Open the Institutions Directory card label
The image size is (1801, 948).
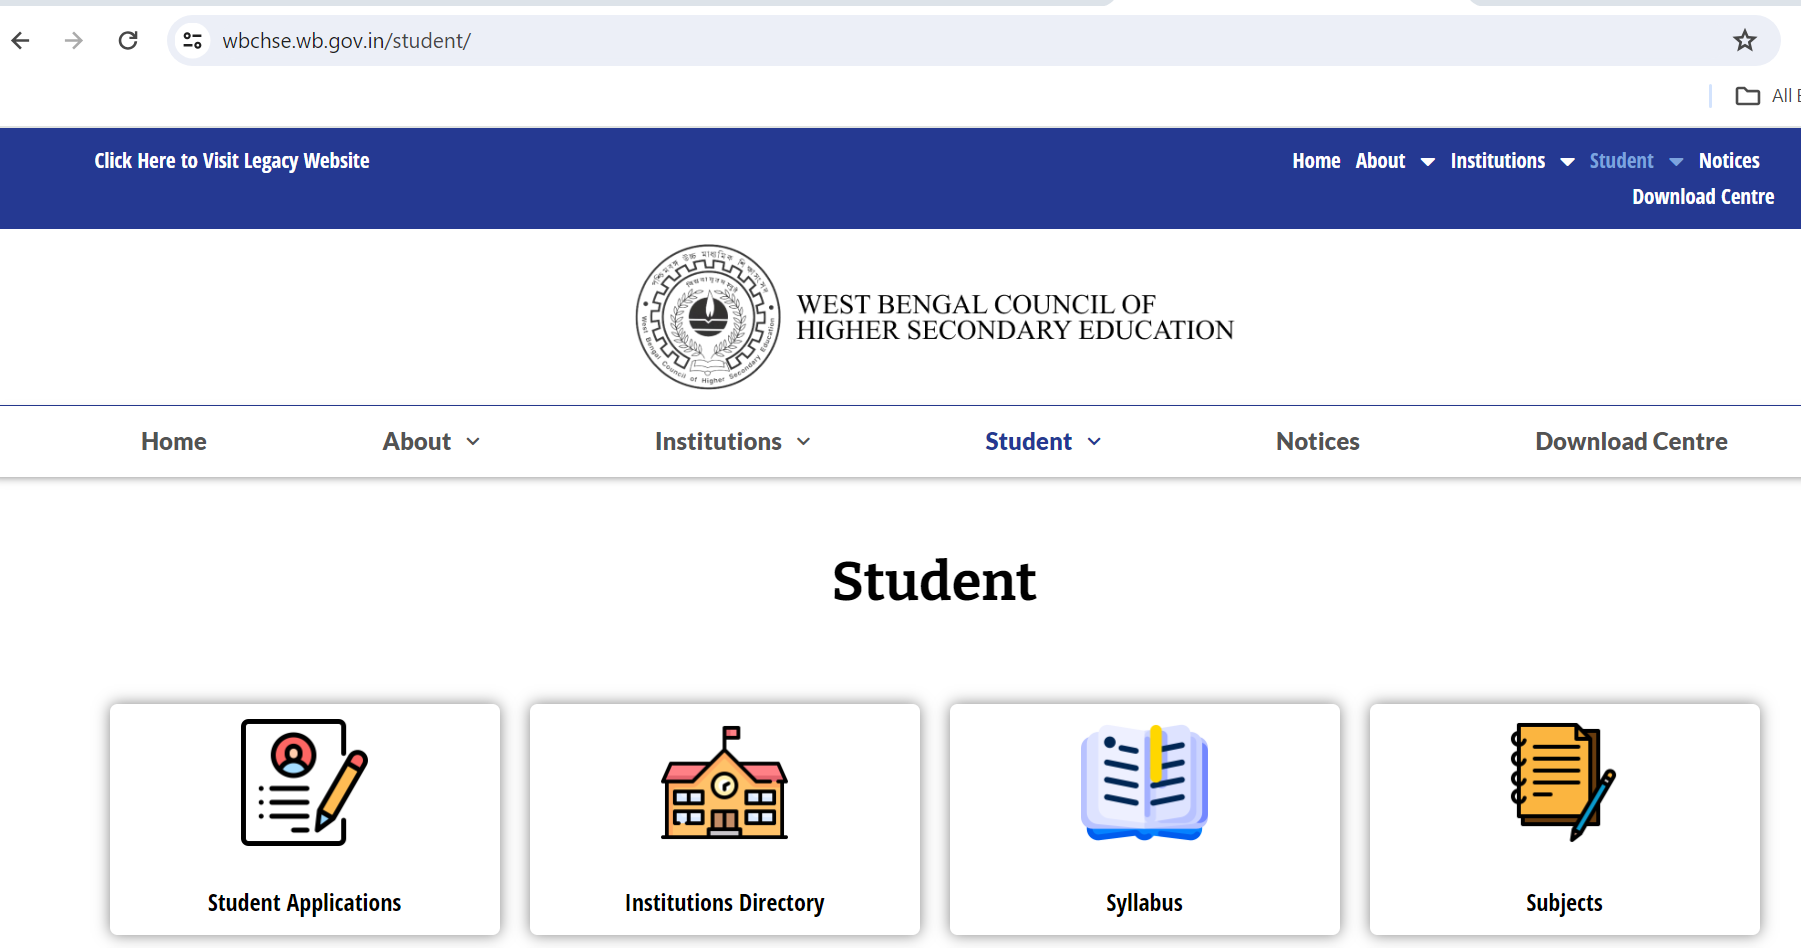coord(725,903)
